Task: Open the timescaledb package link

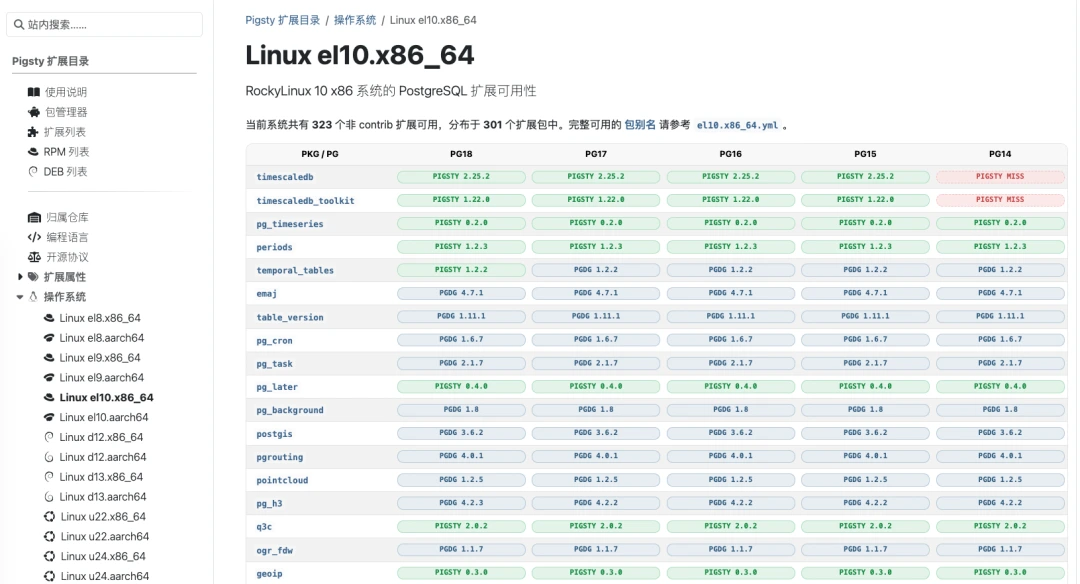Action: tap(285, 177)
